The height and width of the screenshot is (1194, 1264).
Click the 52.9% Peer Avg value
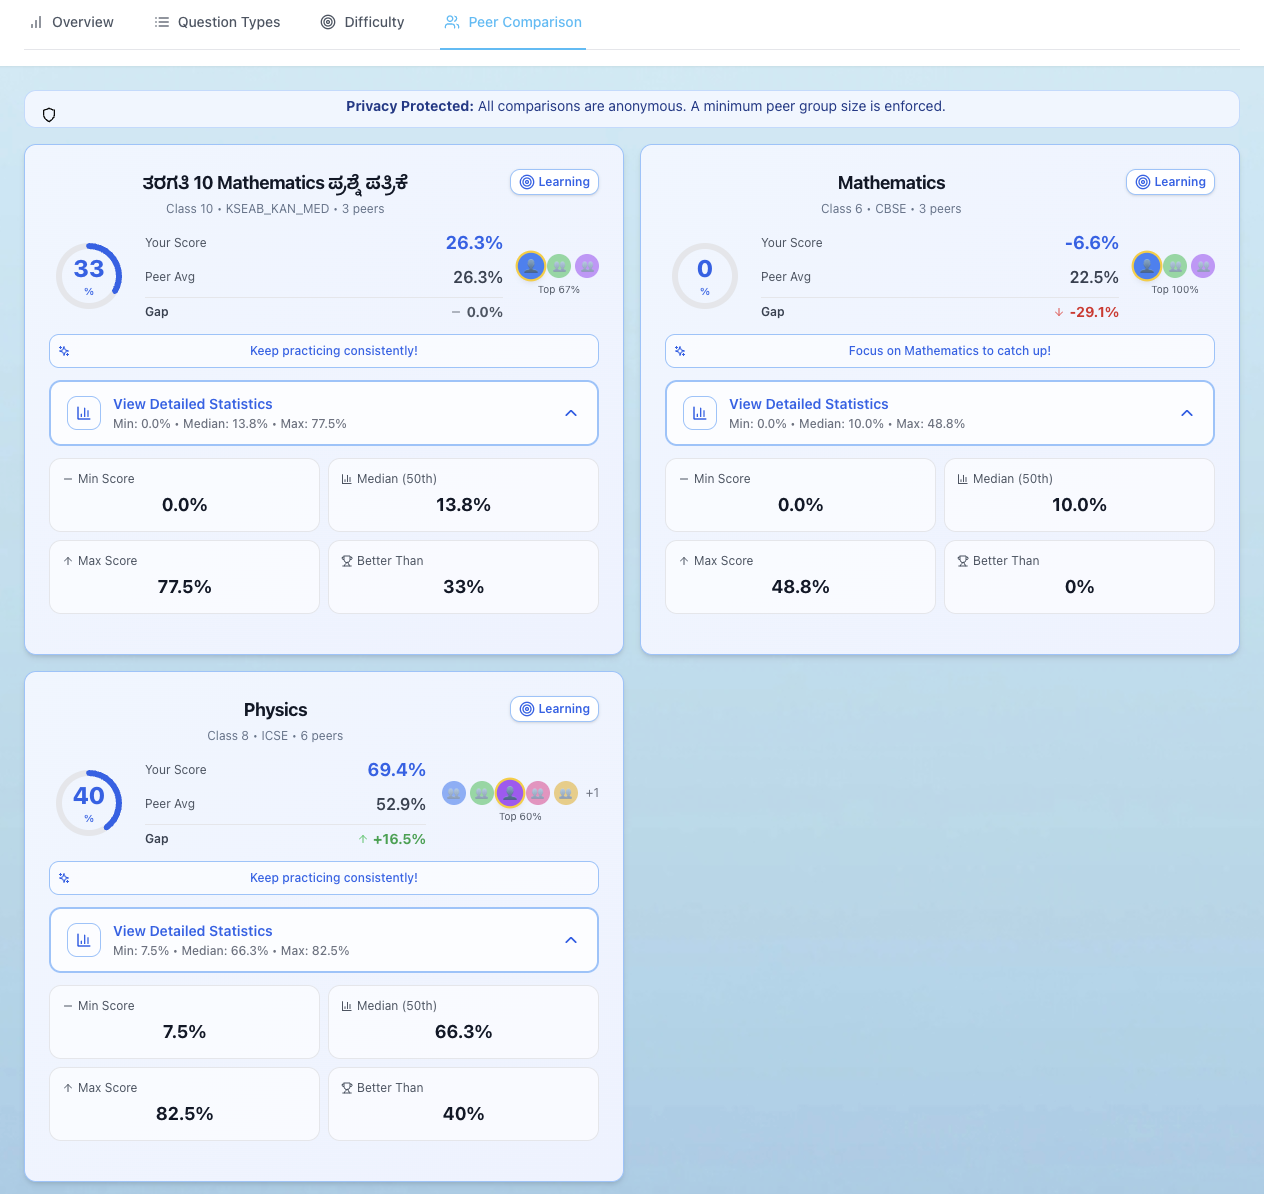click(401, 804)
